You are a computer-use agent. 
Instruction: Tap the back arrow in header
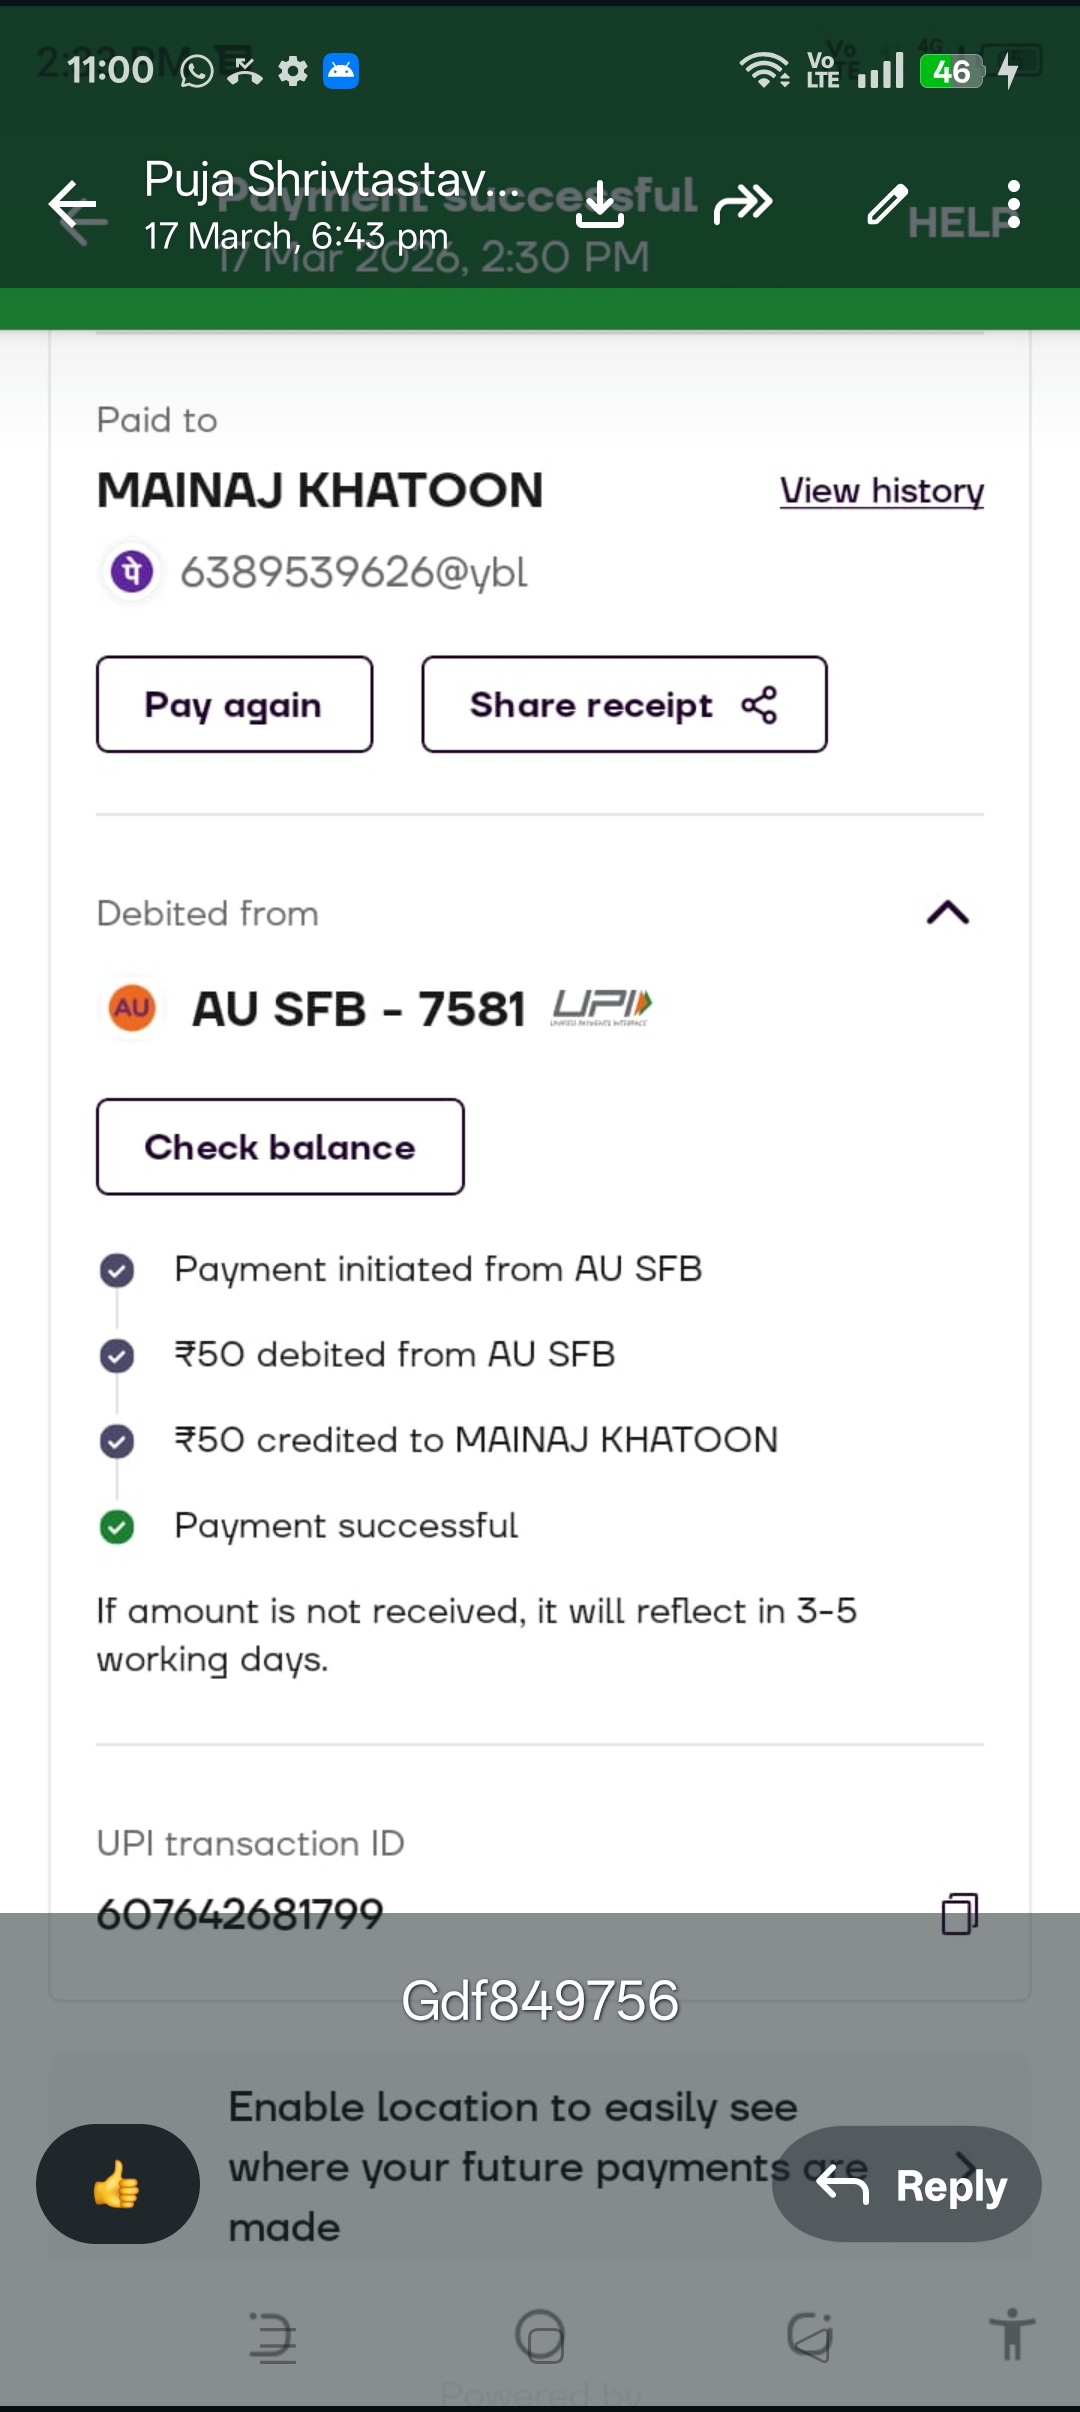[73, 205]
